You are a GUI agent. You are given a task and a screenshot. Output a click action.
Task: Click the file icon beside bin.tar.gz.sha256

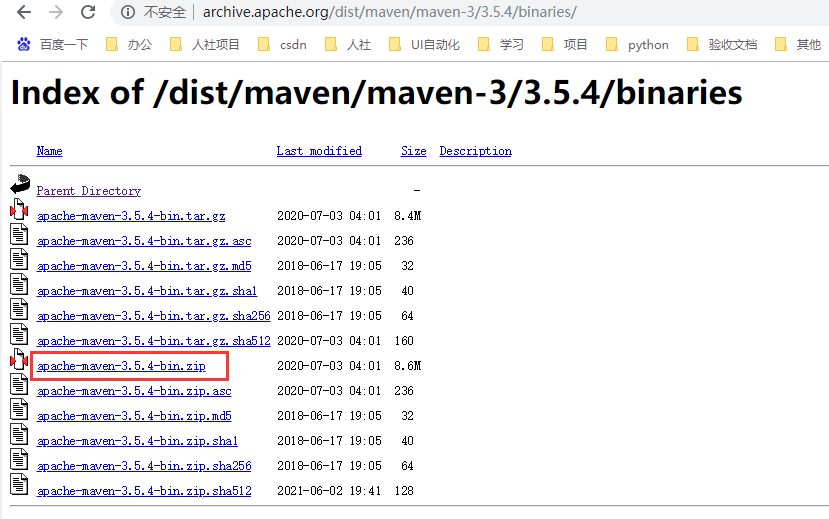[x=19, y=309]
